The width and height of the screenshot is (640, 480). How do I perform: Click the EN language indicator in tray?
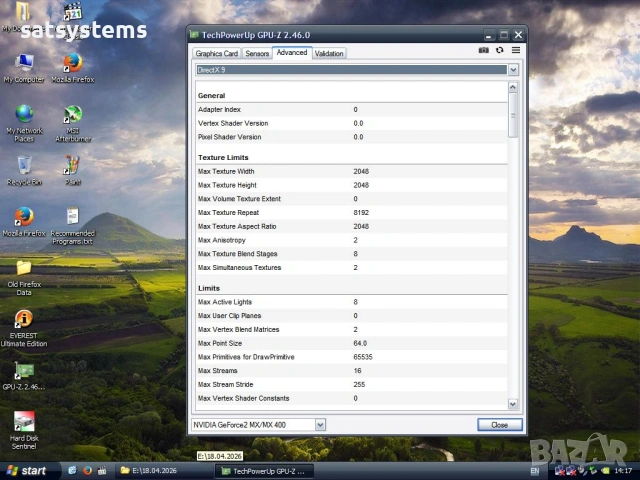click(534, 471)
